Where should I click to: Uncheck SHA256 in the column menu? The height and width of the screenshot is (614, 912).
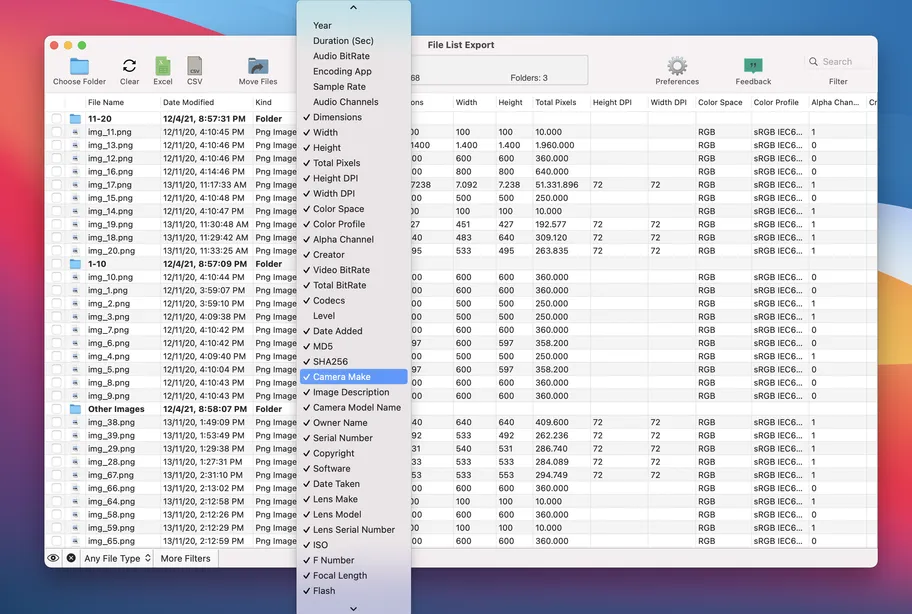pyautogui.click(x=354, y=361)
